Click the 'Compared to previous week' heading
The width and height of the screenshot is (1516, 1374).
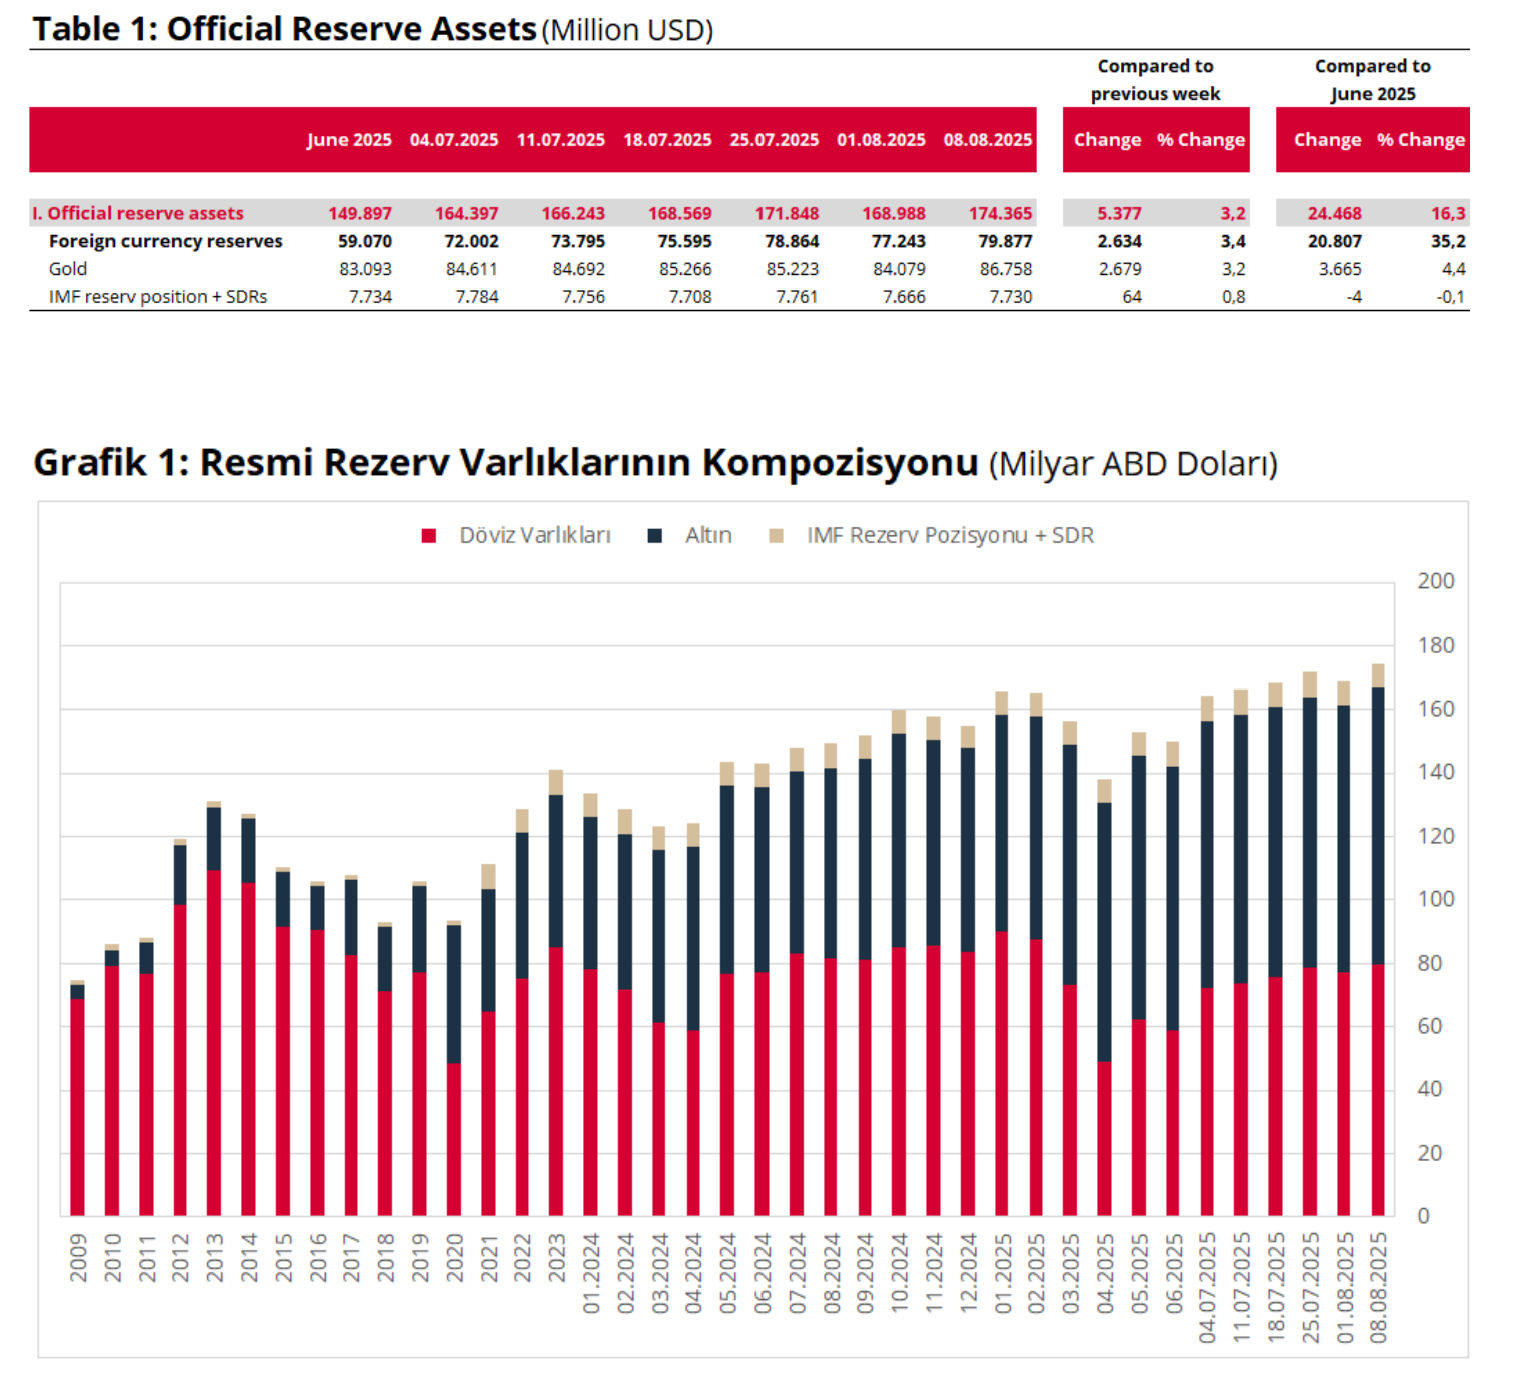(x=1155, y=80)
